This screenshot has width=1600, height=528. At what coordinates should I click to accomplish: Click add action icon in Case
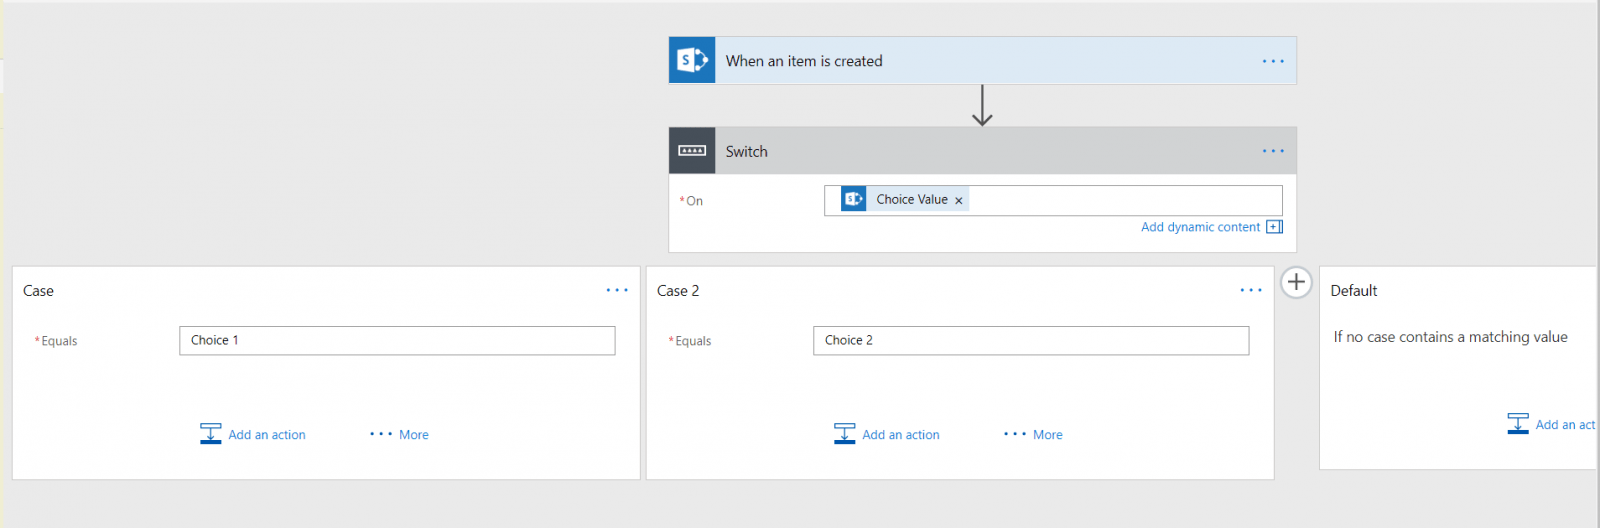(211, 434)
